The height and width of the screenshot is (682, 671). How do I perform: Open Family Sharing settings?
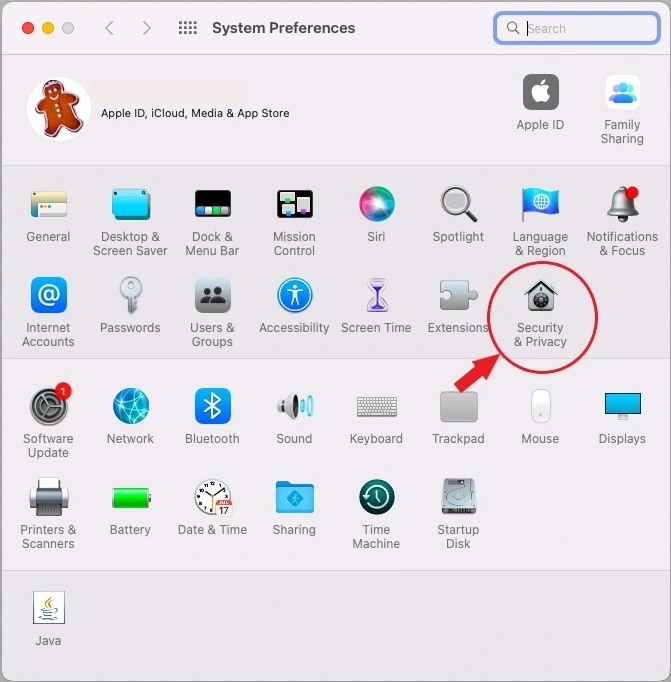(622, 92)
